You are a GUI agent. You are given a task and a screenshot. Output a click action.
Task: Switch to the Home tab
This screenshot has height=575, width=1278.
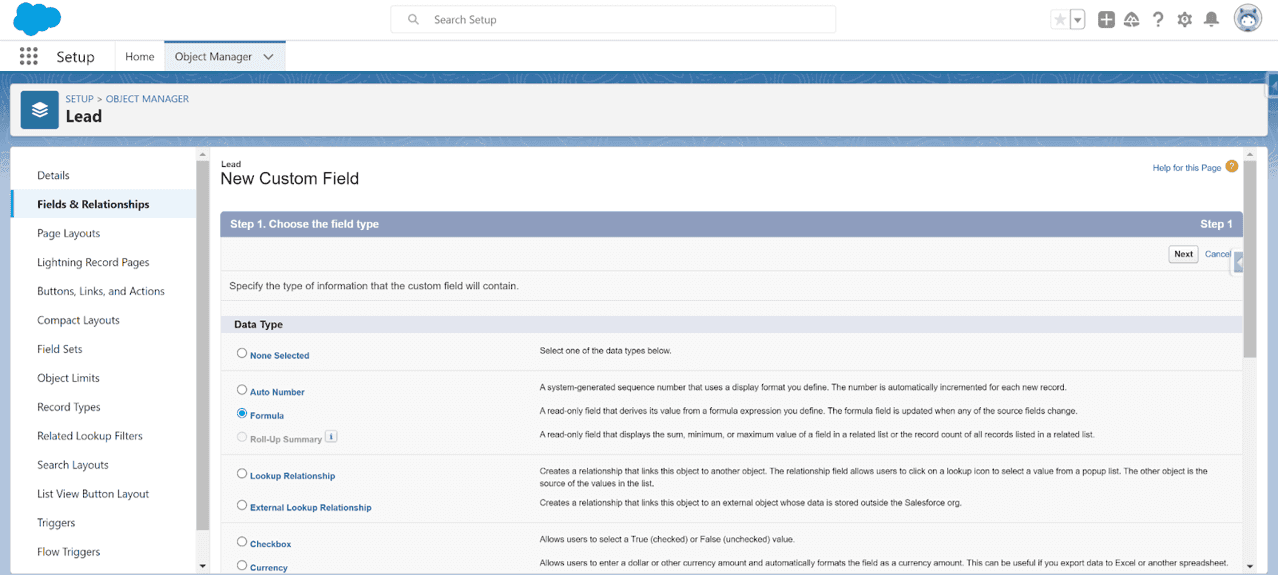(140, 57)
